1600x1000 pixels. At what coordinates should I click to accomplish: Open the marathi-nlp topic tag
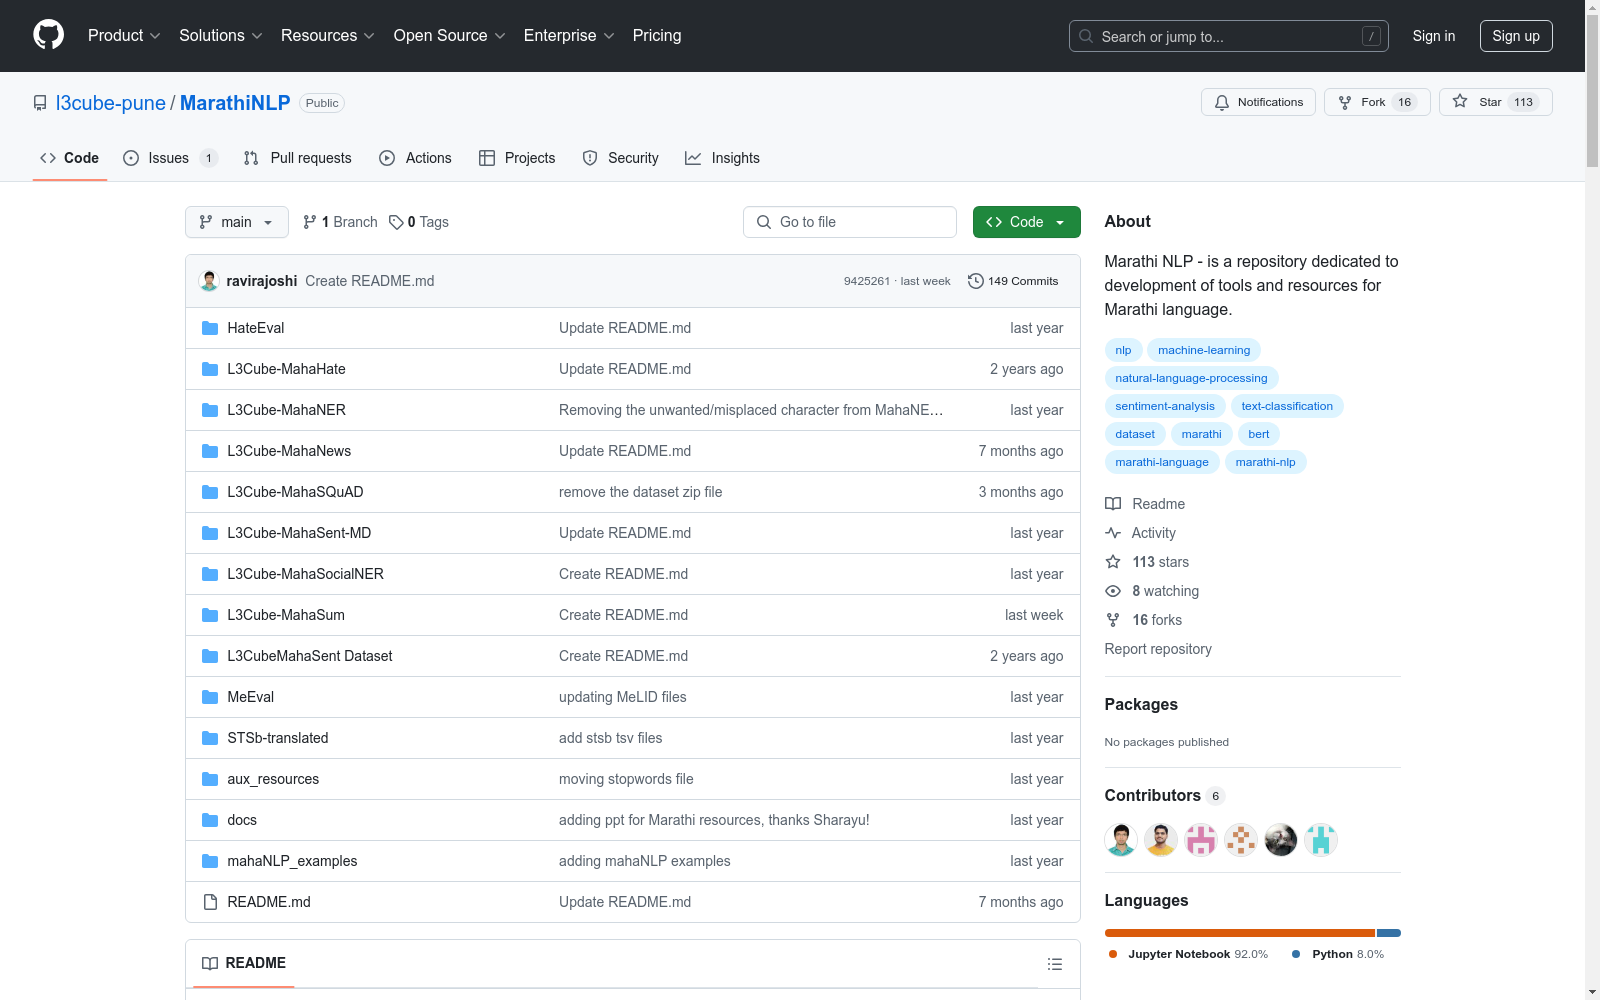tap(1265, 462)
